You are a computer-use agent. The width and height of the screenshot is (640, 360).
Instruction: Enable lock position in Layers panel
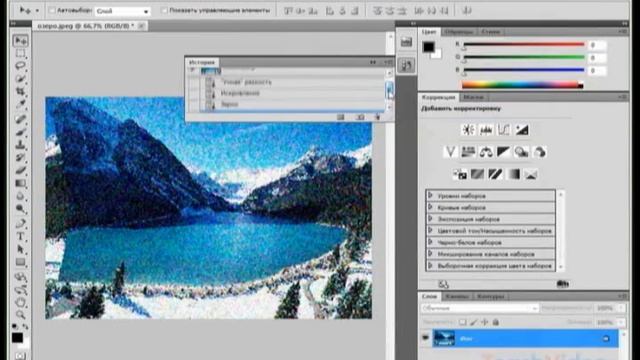[x=484, y=322]
